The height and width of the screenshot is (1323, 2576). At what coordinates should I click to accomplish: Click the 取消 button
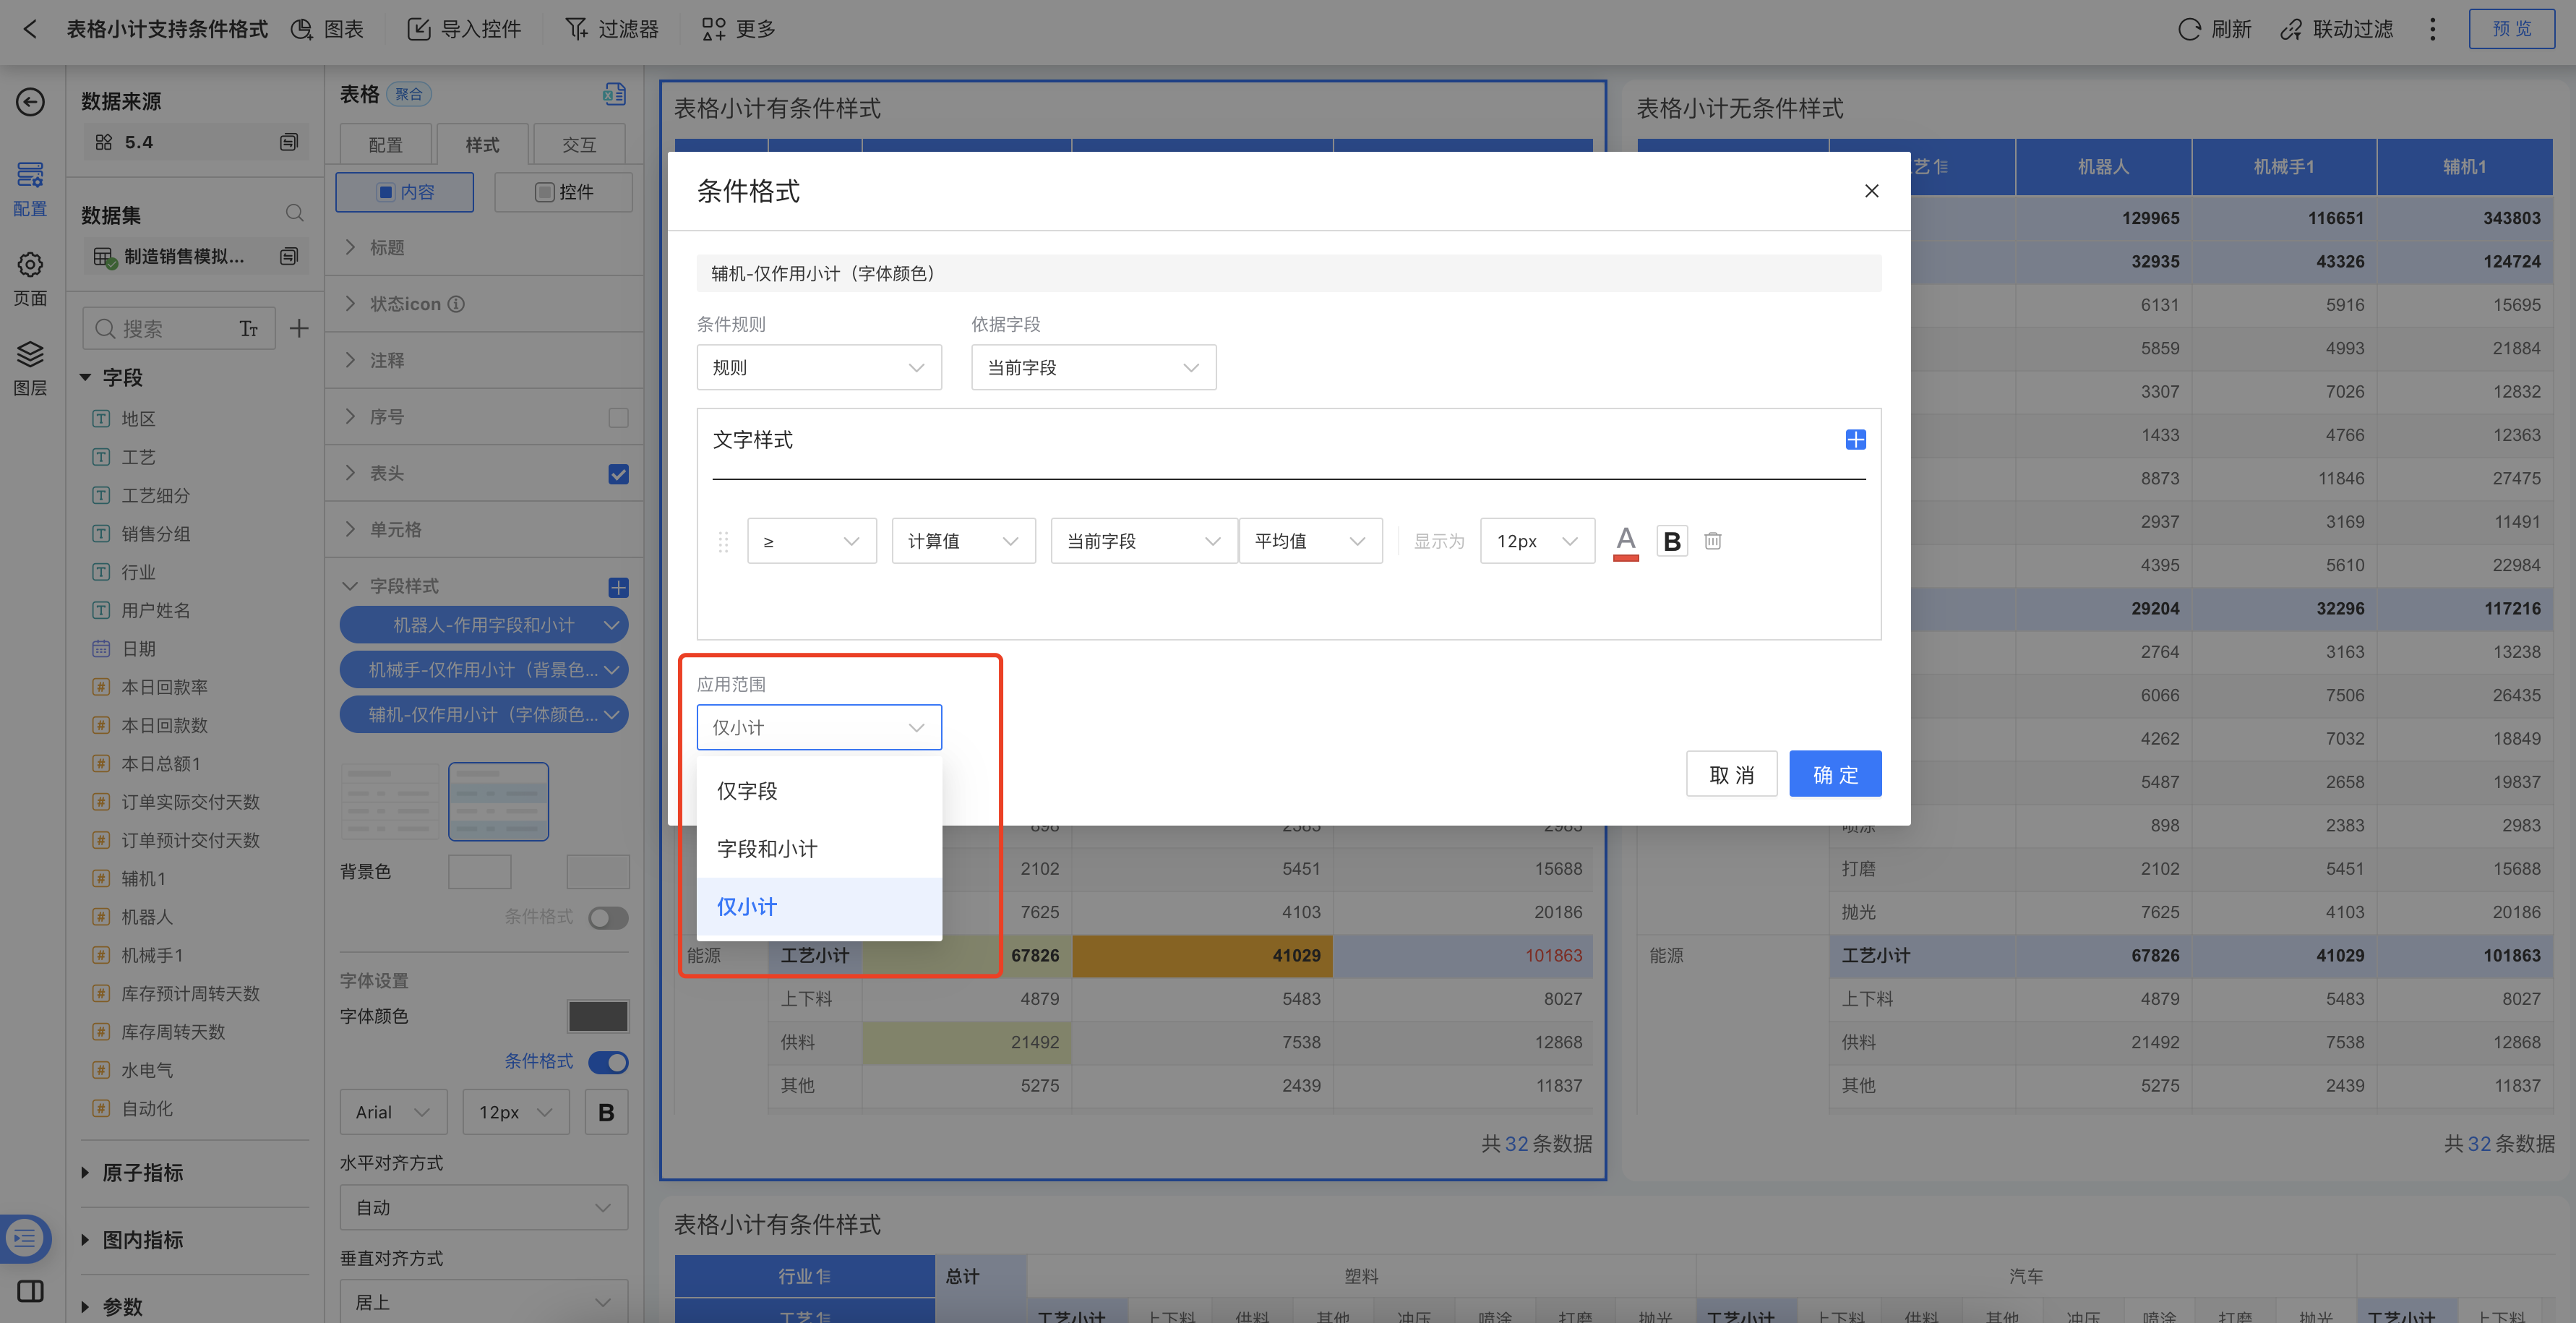1731,774
